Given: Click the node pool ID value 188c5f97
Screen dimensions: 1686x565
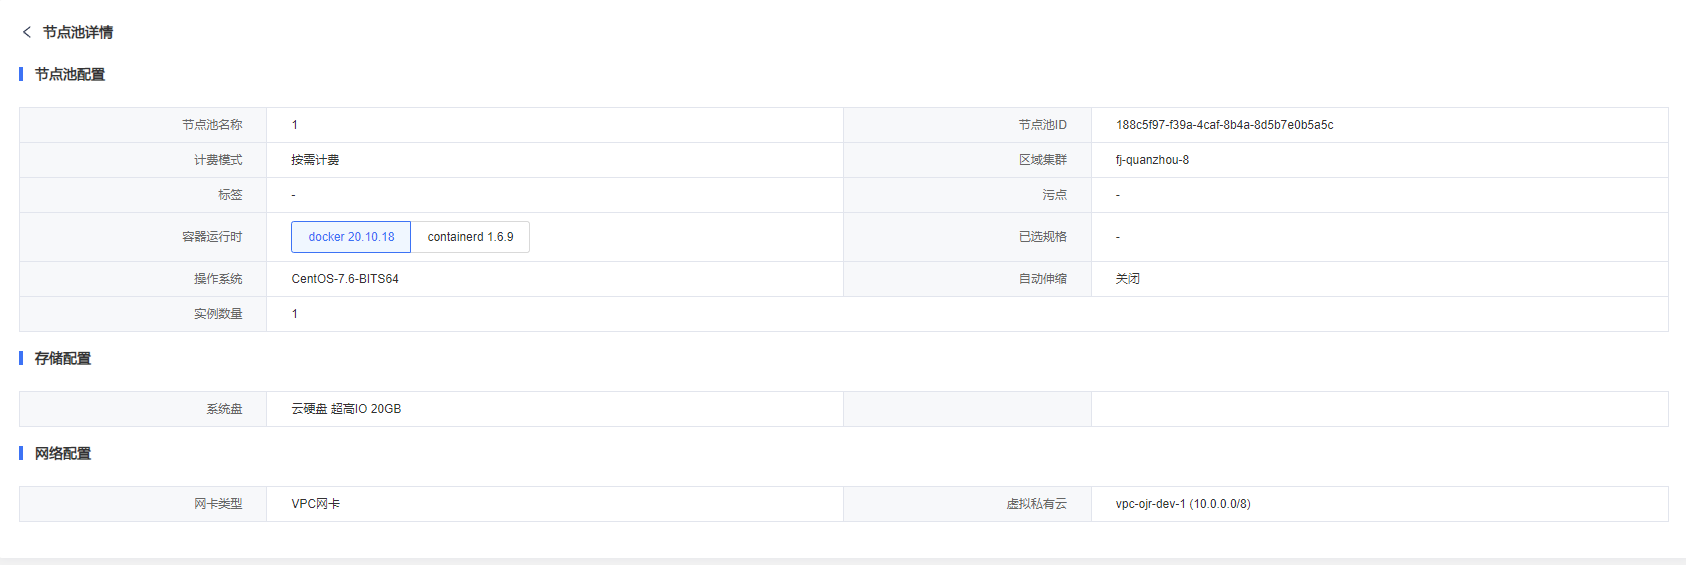Looking at the screenshot, I should pos(1224,125).
